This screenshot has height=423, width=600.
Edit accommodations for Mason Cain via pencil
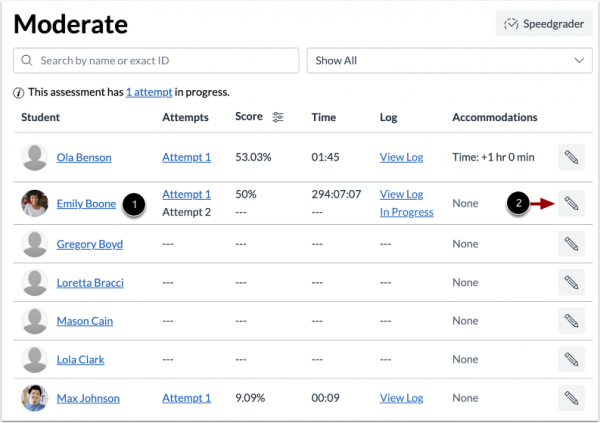571,321
